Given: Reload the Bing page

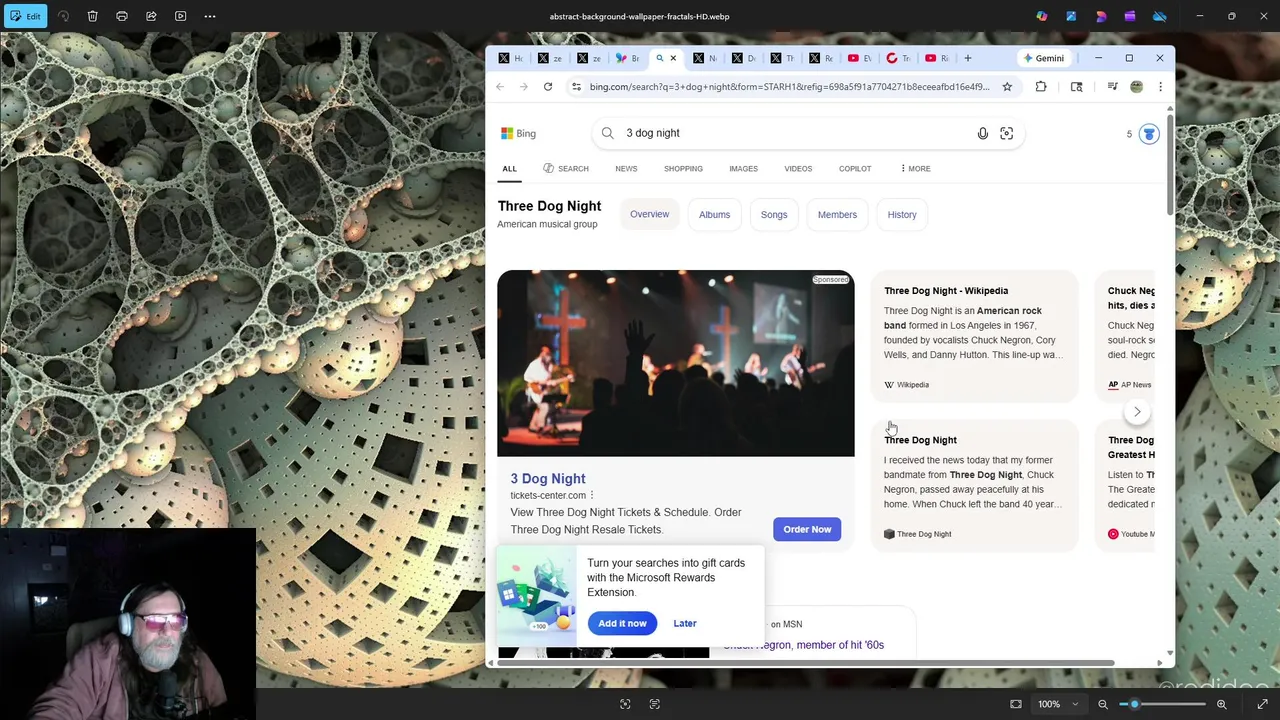Looking at the screenshot, I should pos(548,87).
